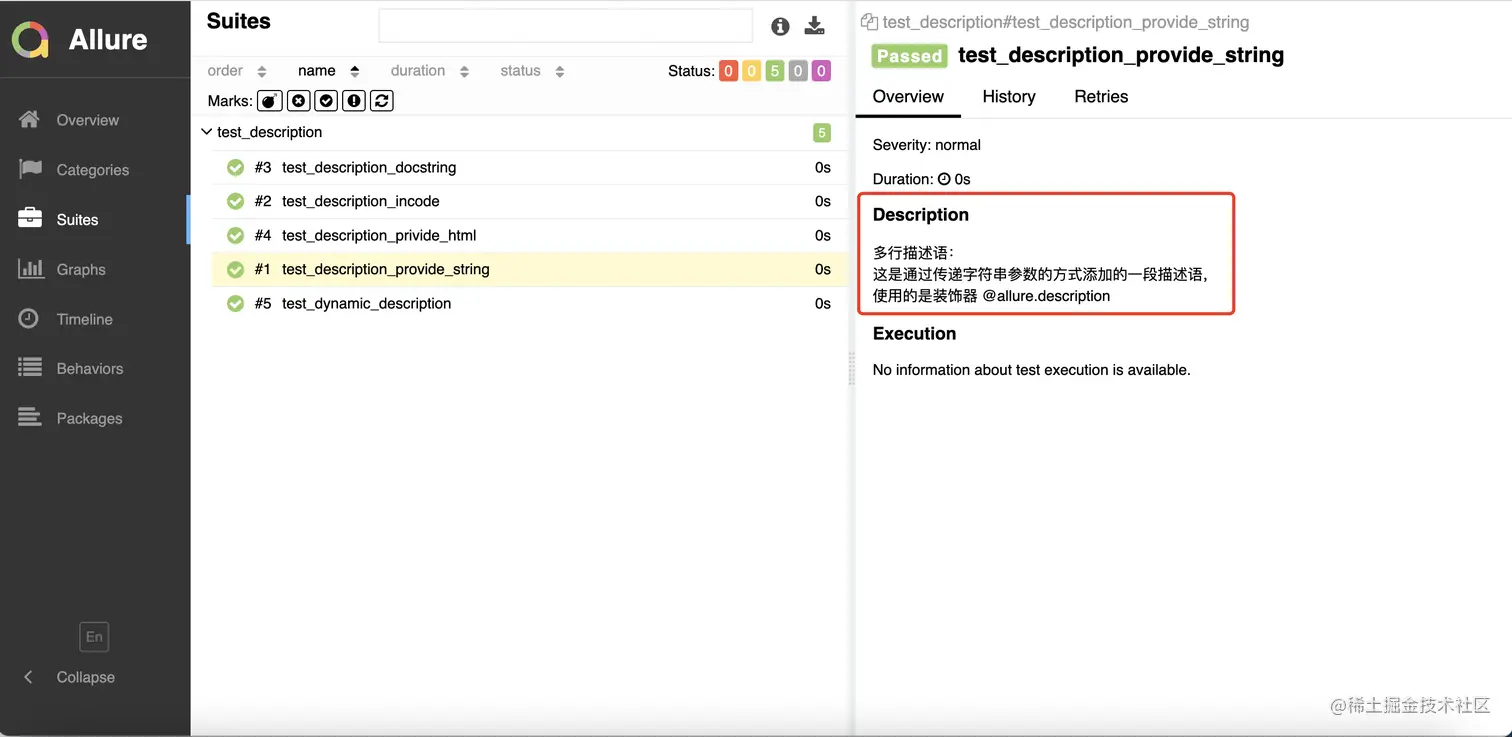Click the suites info icon

pos(780,27)
